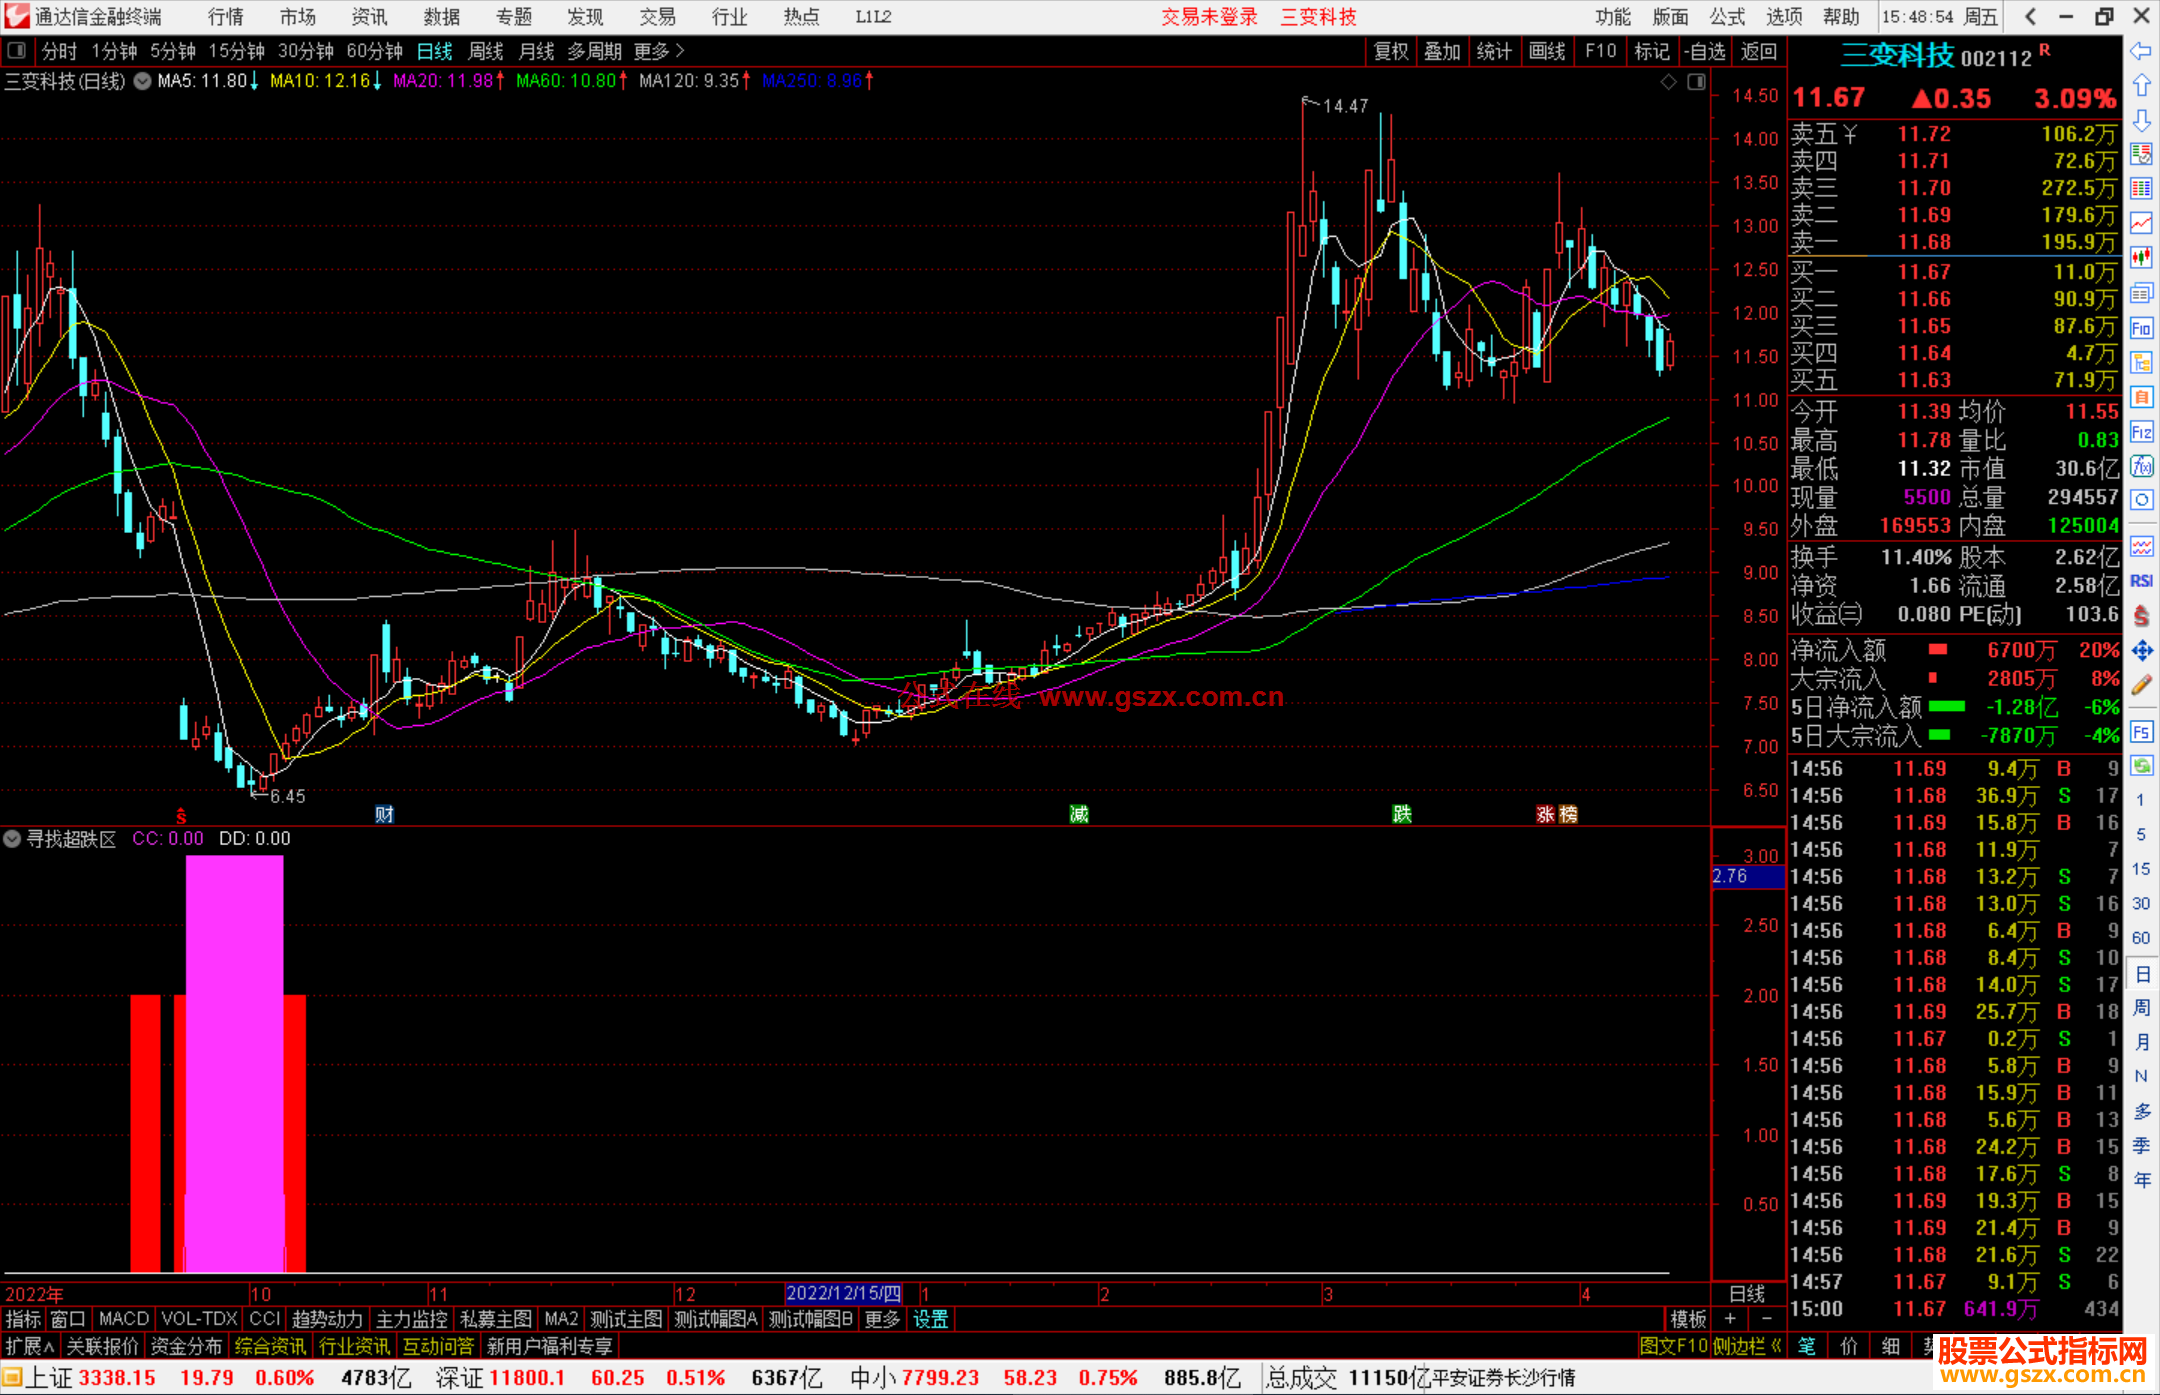
Task: Toggle the 寻找超跌区 indicator circle button
Action: pyautogui.click(x=13, y=839)
